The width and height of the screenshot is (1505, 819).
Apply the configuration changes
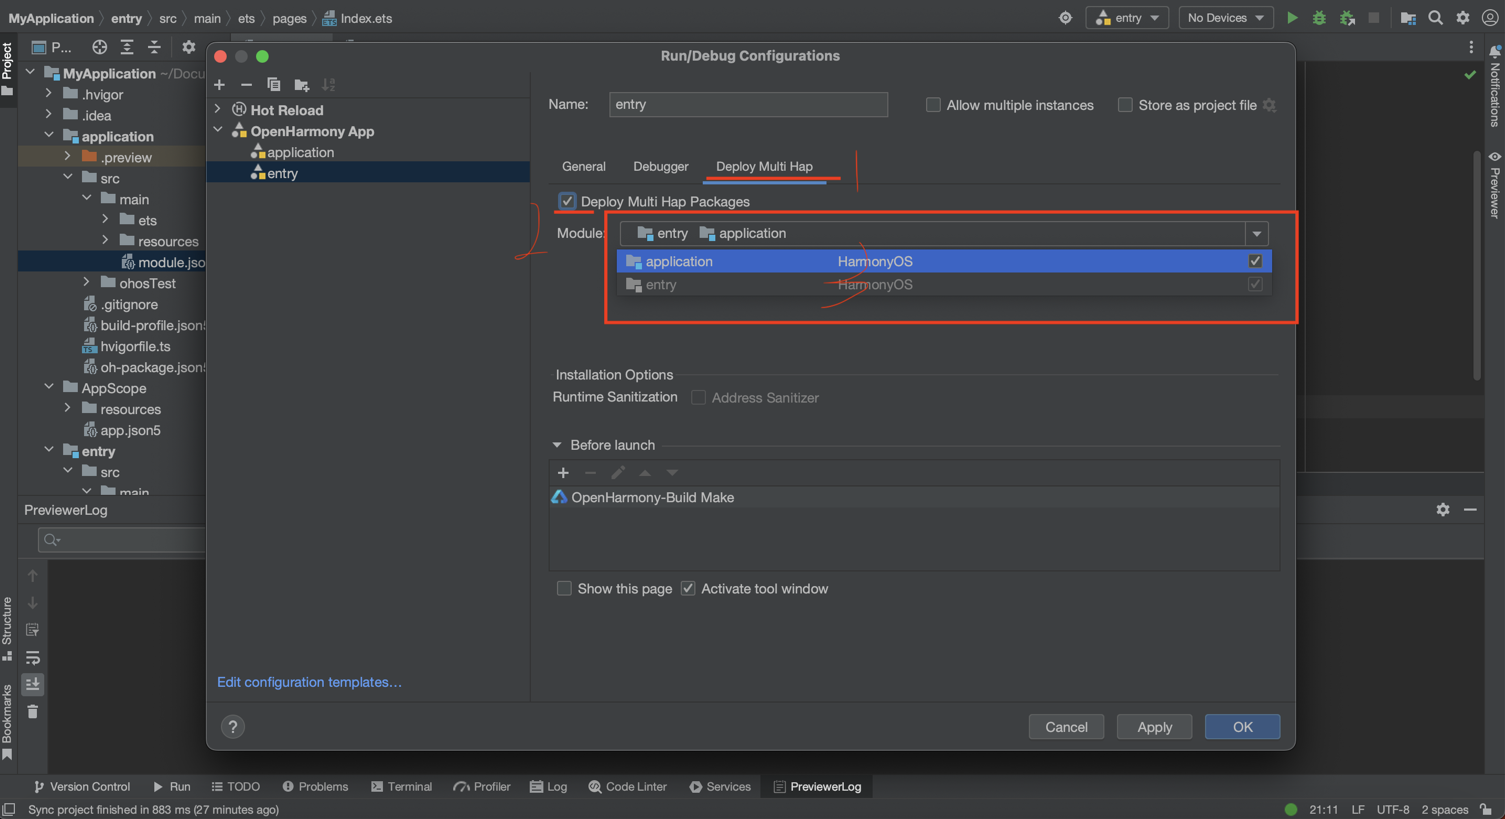point(1154,727)
